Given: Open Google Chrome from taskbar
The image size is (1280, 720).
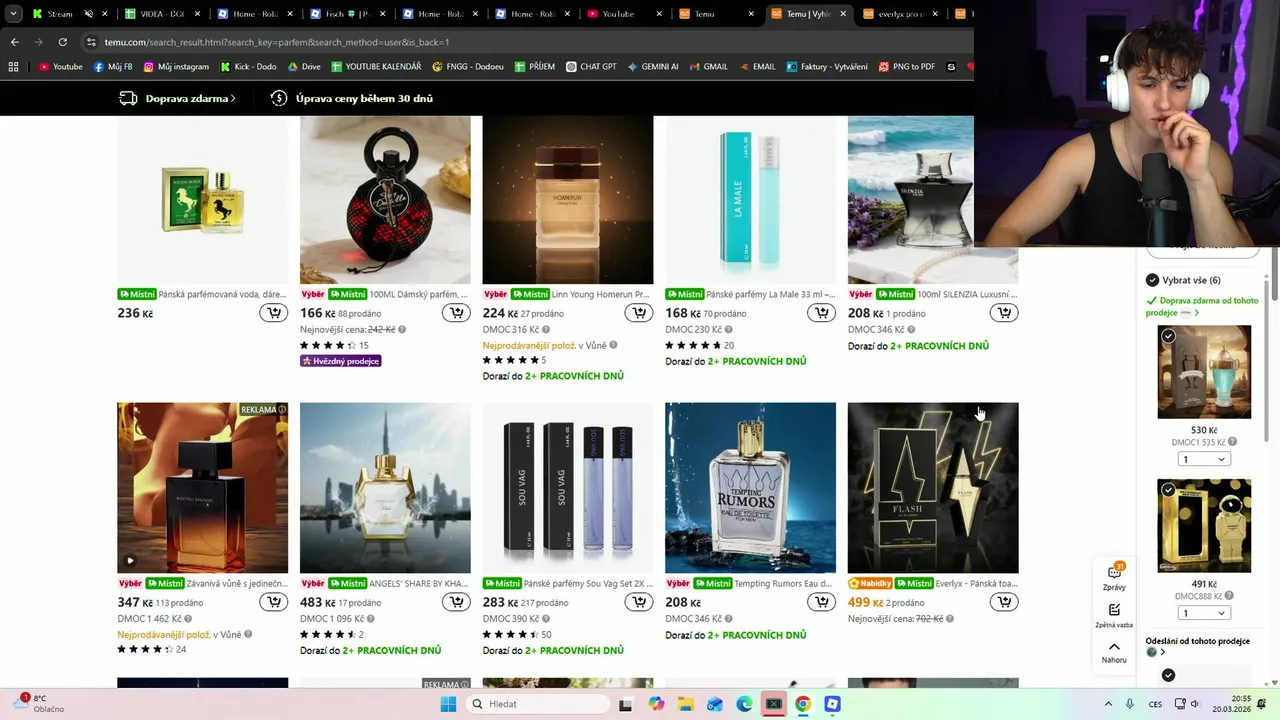Looking at the screenshot, I should click(x=803, y=704).
